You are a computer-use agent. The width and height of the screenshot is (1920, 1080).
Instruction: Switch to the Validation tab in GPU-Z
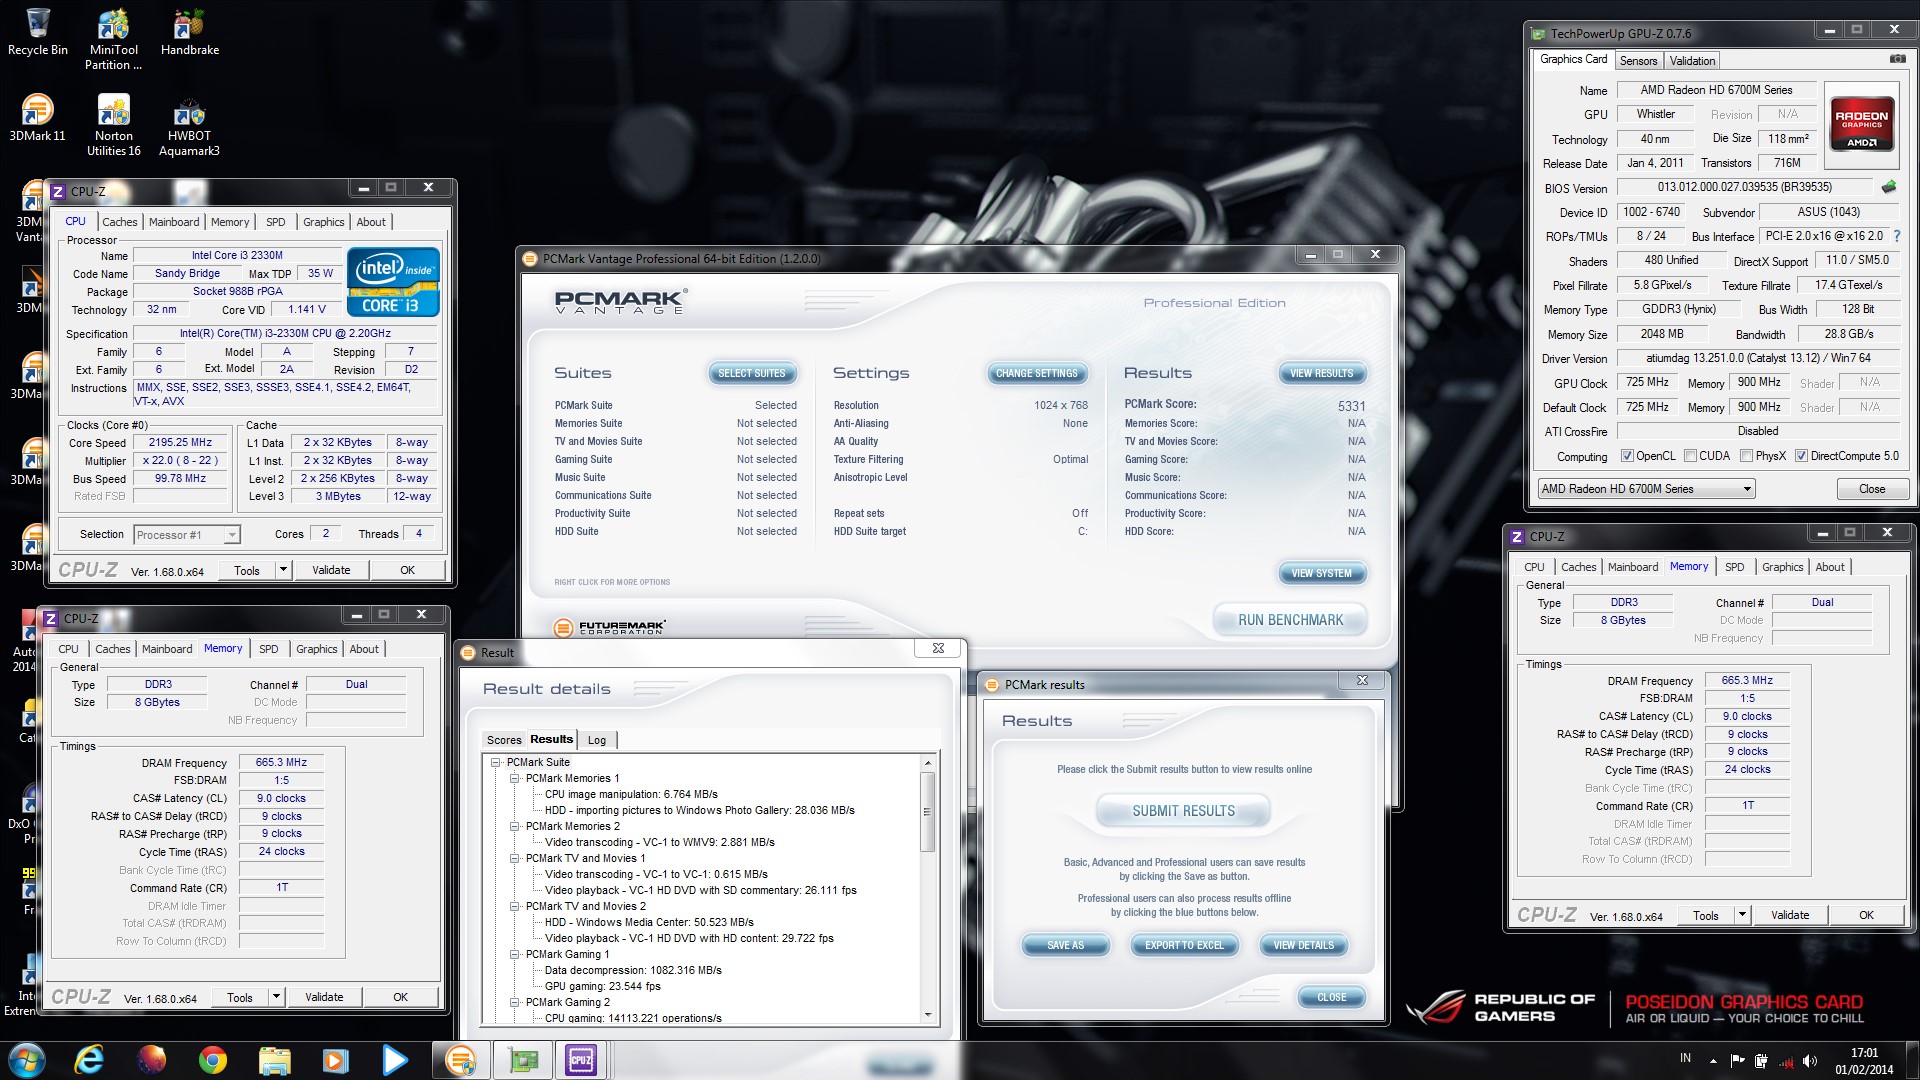coord(1692,61)
